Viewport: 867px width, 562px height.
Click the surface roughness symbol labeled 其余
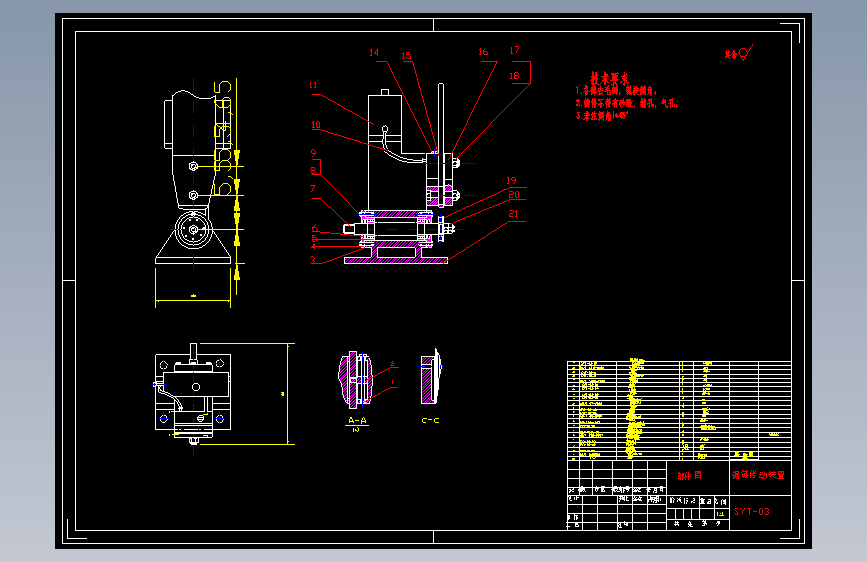[x=739, y=53]
